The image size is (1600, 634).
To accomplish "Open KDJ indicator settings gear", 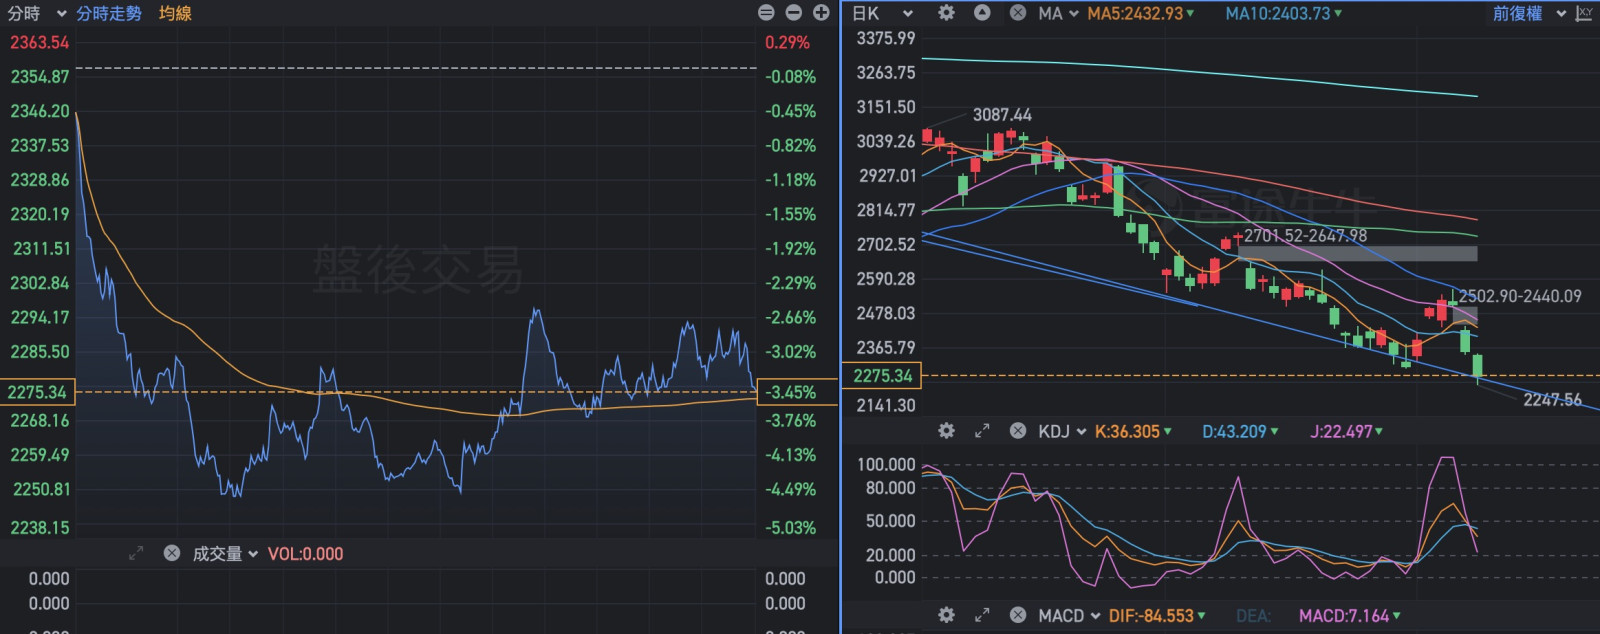I will pos(946,431).
